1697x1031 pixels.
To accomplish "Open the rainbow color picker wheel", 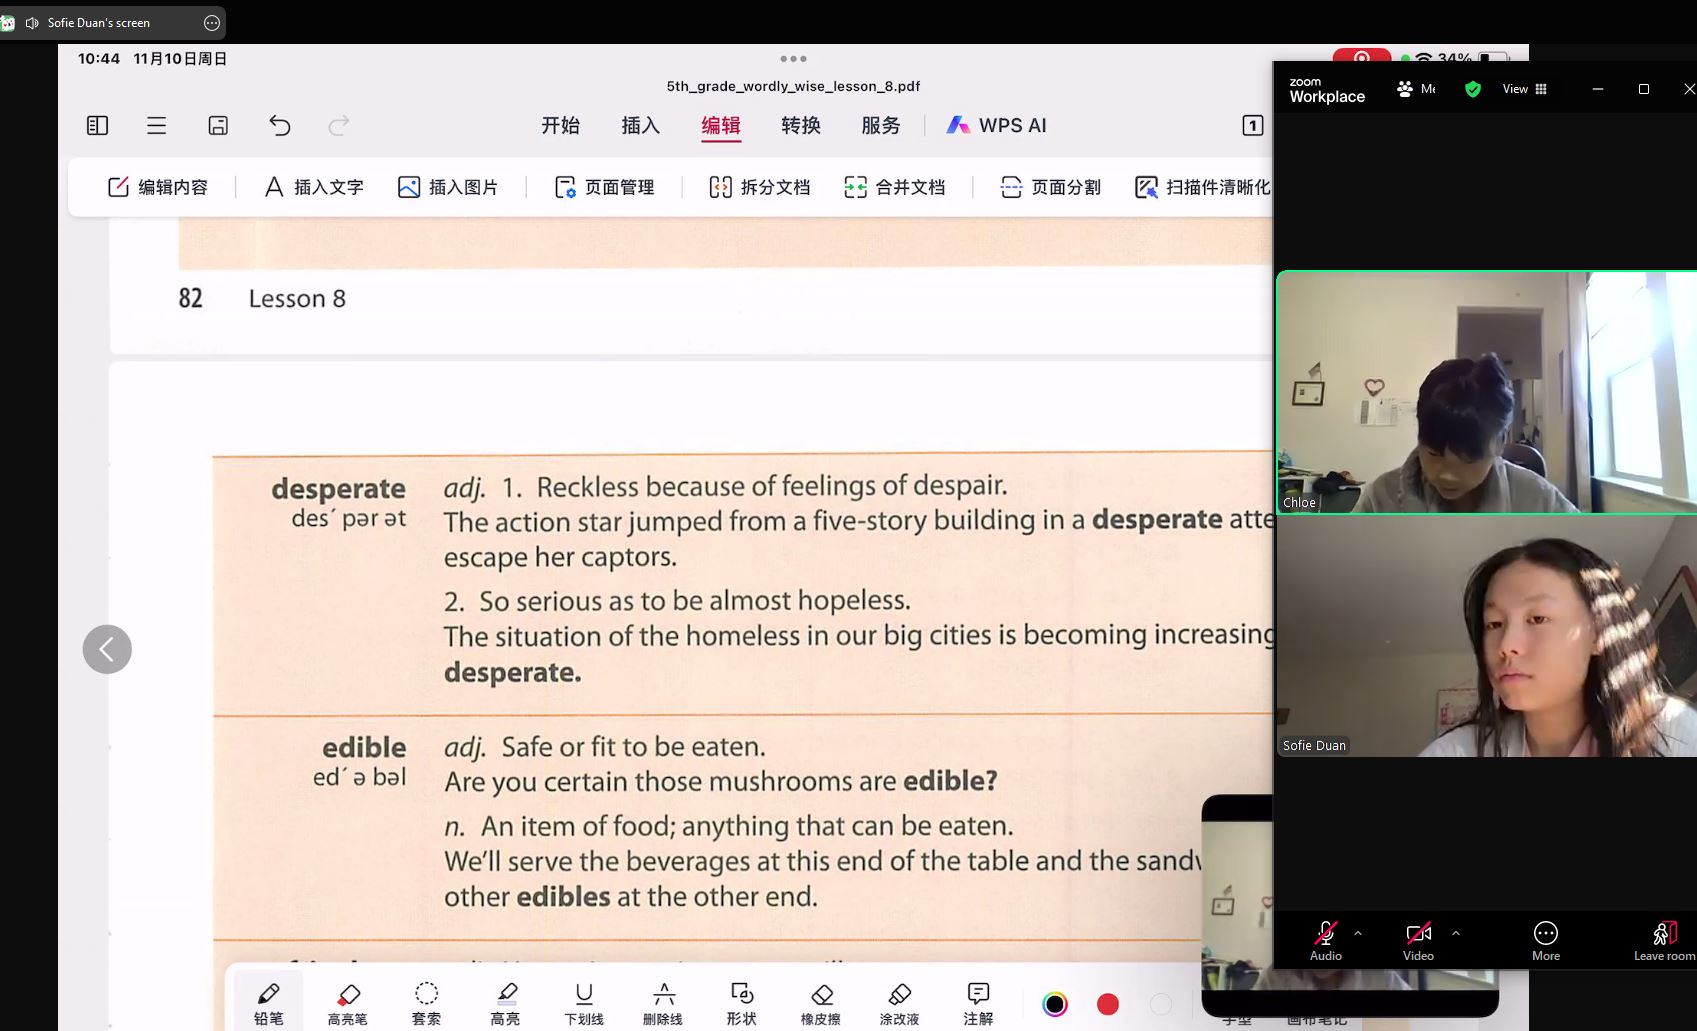I will point(1055,1004).
